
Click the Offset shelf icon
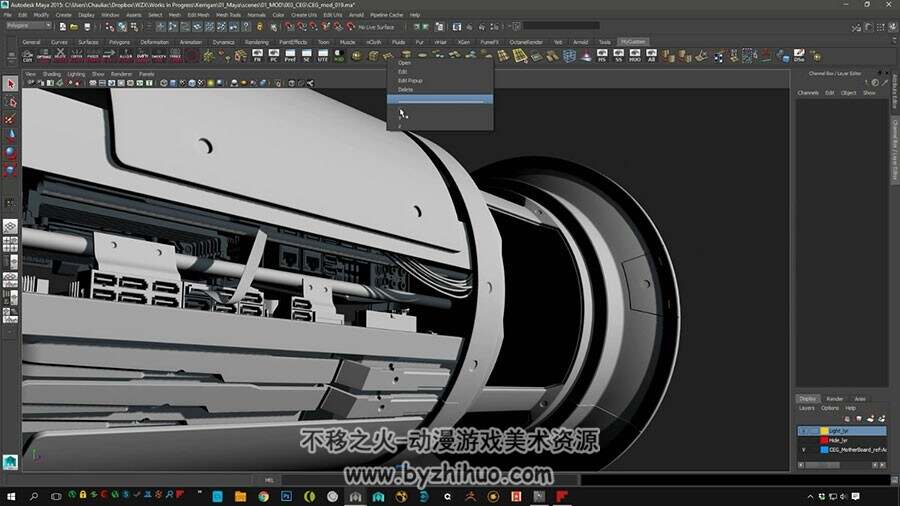click(44, 56)
